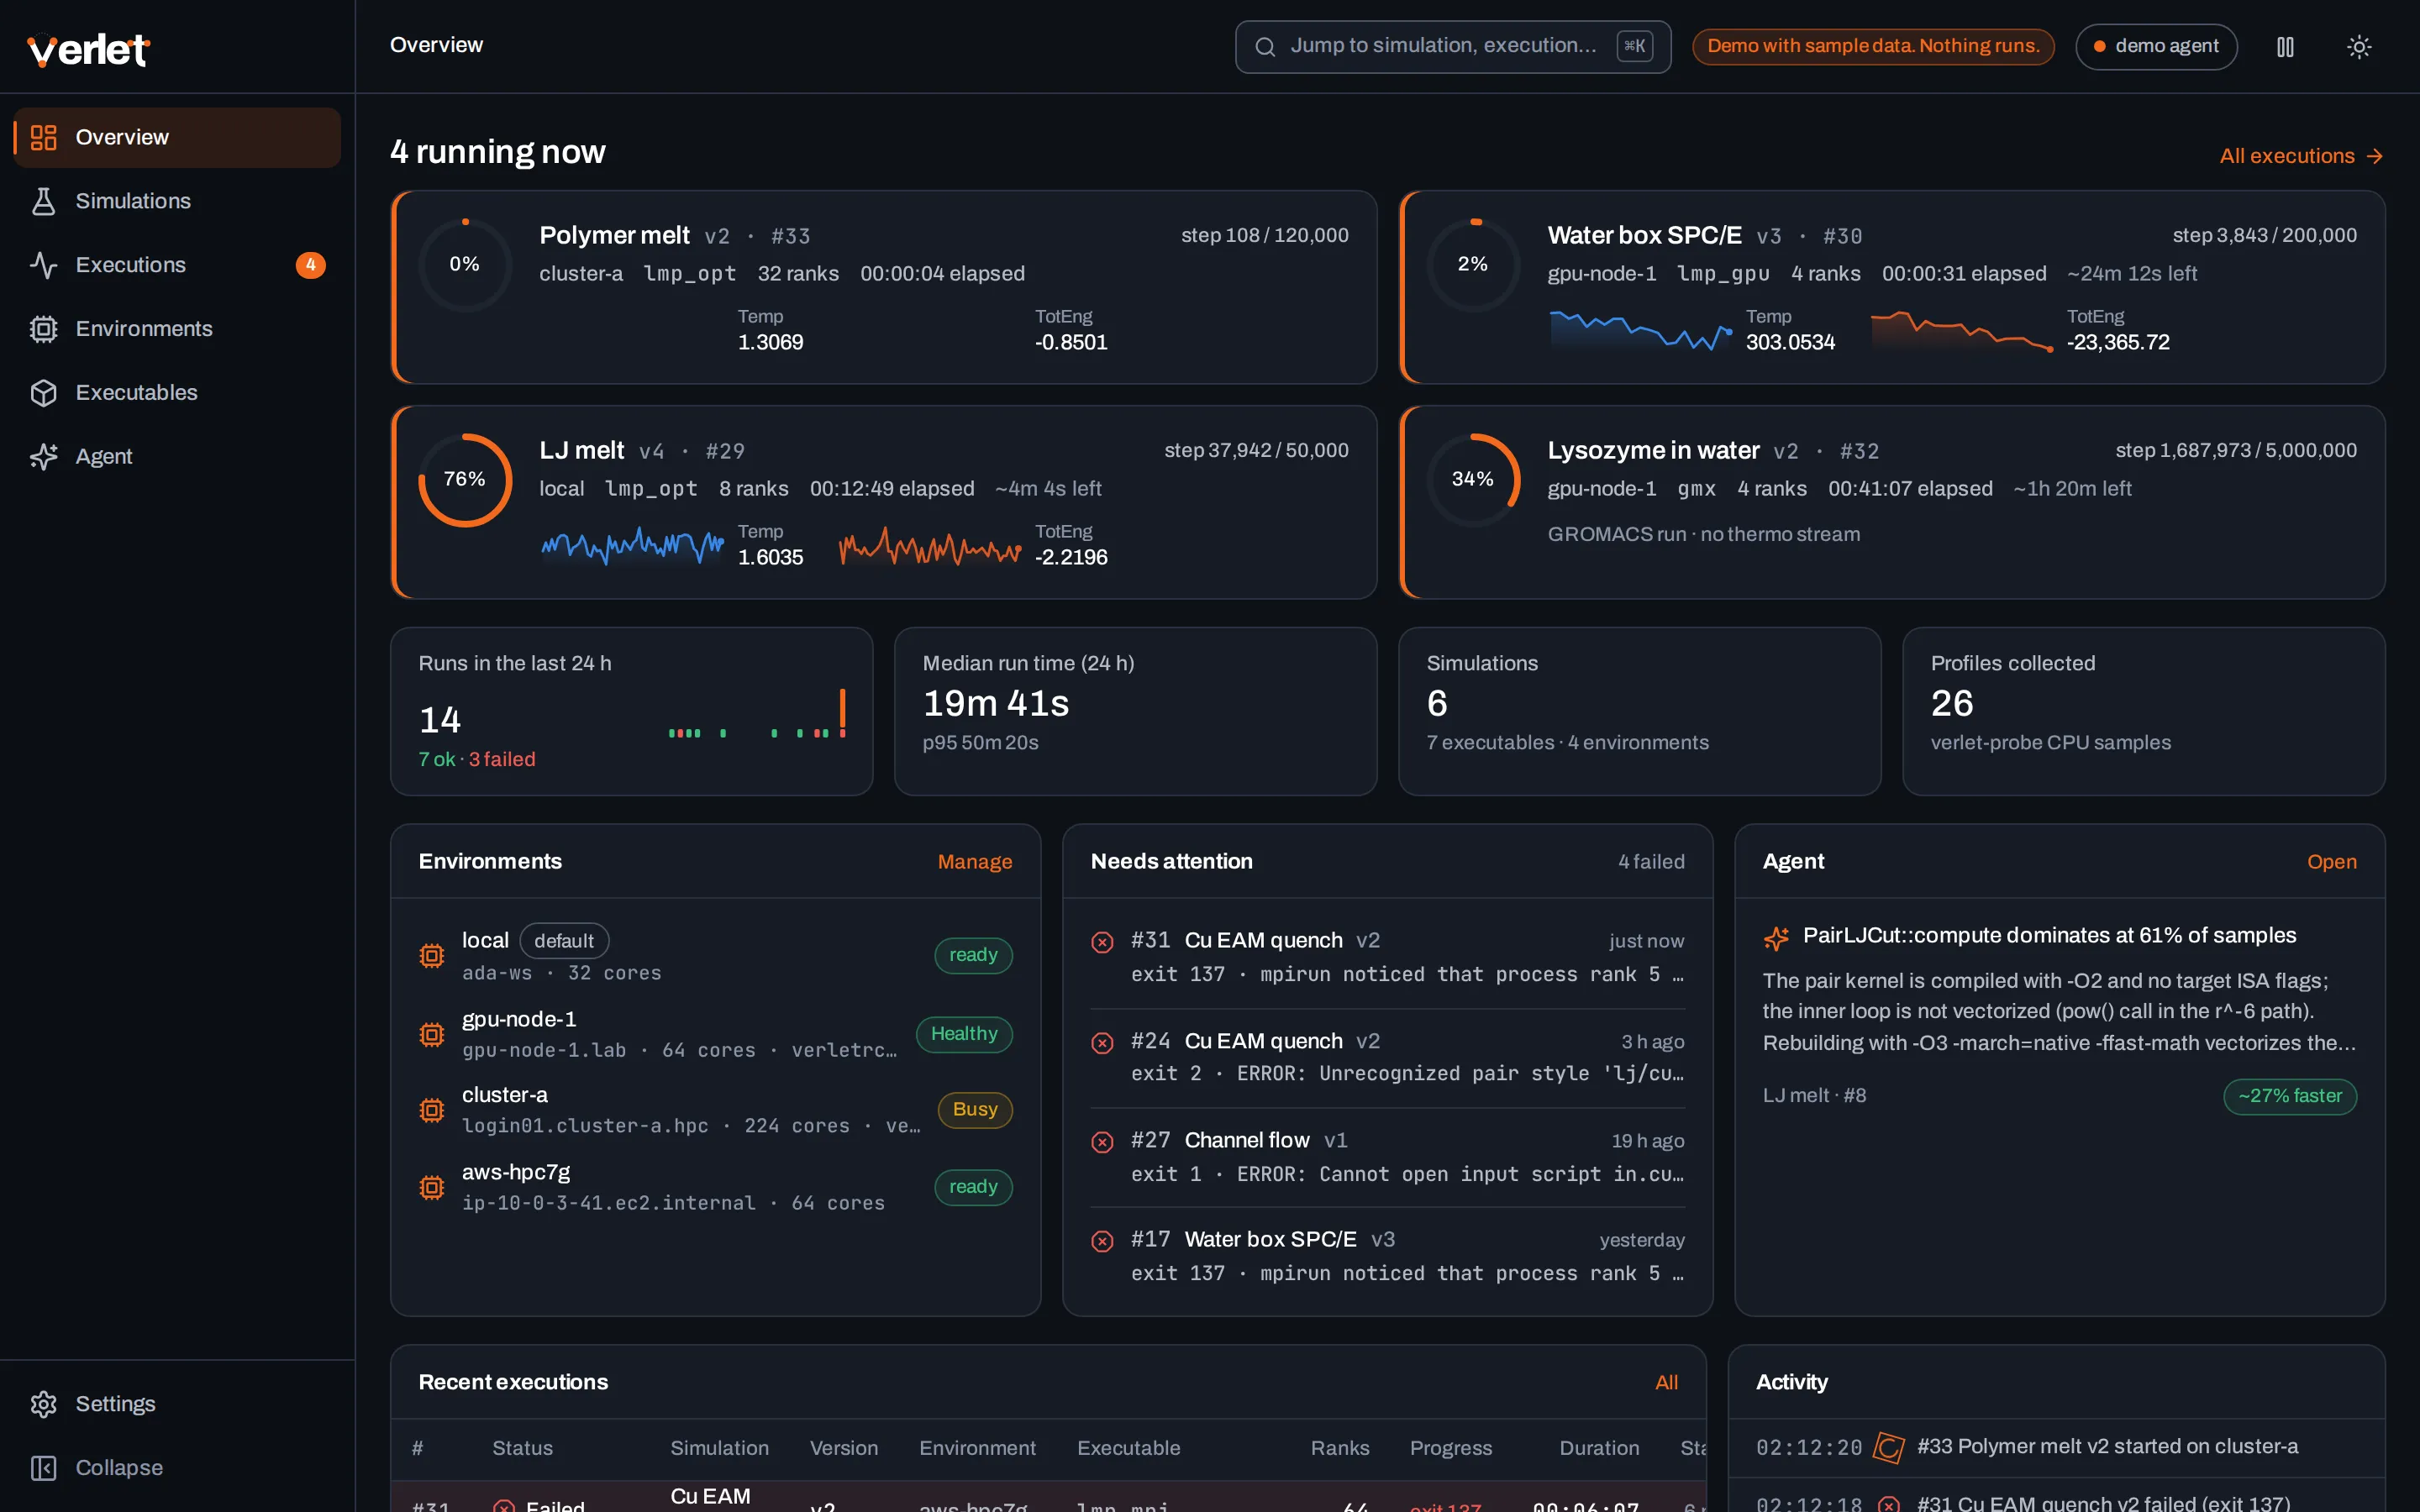Click the activity icon for #33 Polymer melt
This screenshot has width=2420, height=1512.
(1888, 1447)
